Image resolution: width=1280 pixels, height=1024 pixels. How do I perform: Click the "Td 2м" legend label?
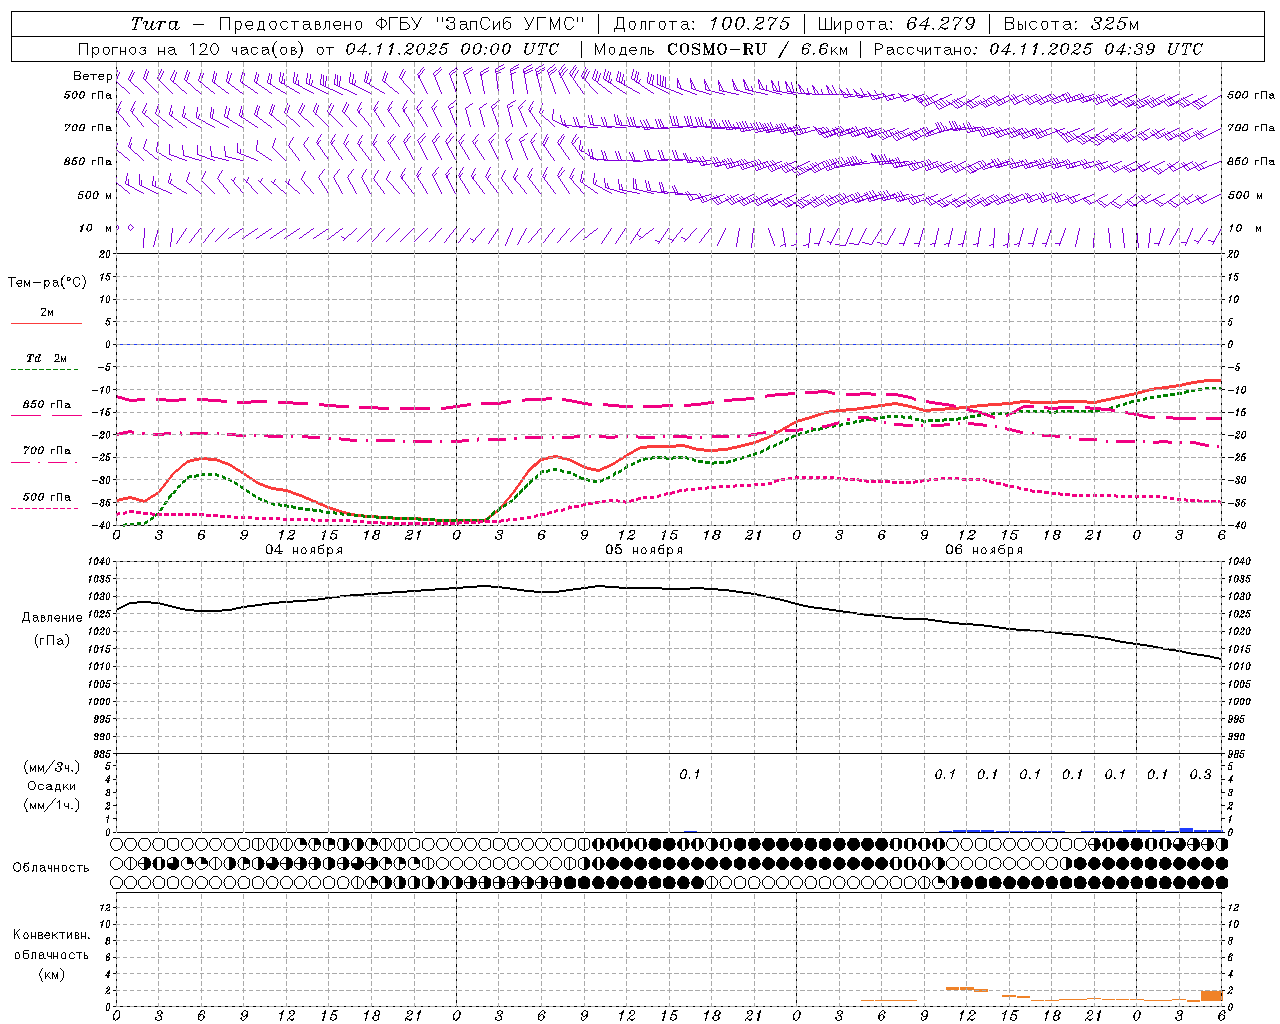pyautogui.click(x=47, y=358)
